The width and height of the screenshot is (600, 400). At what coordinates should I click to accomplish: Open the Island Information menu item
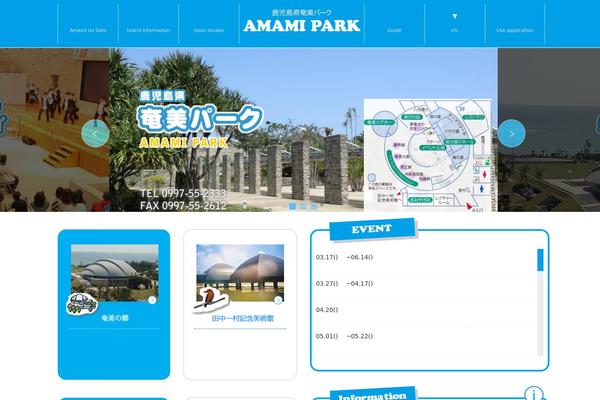point(148,30)
